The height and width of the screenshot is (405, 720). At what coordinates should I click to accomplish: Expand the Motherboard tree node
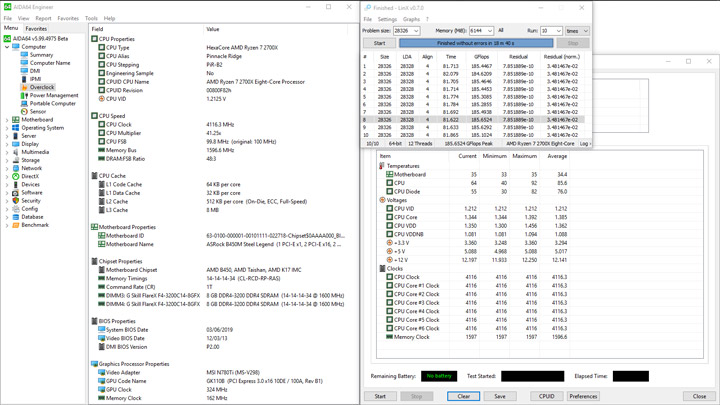pos(7,120)
